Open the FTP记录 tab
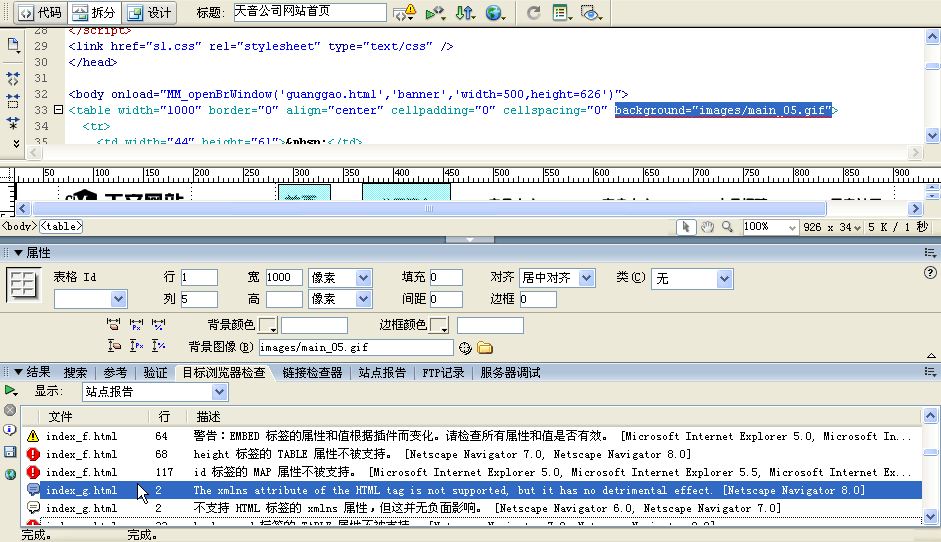 point(443,373)
